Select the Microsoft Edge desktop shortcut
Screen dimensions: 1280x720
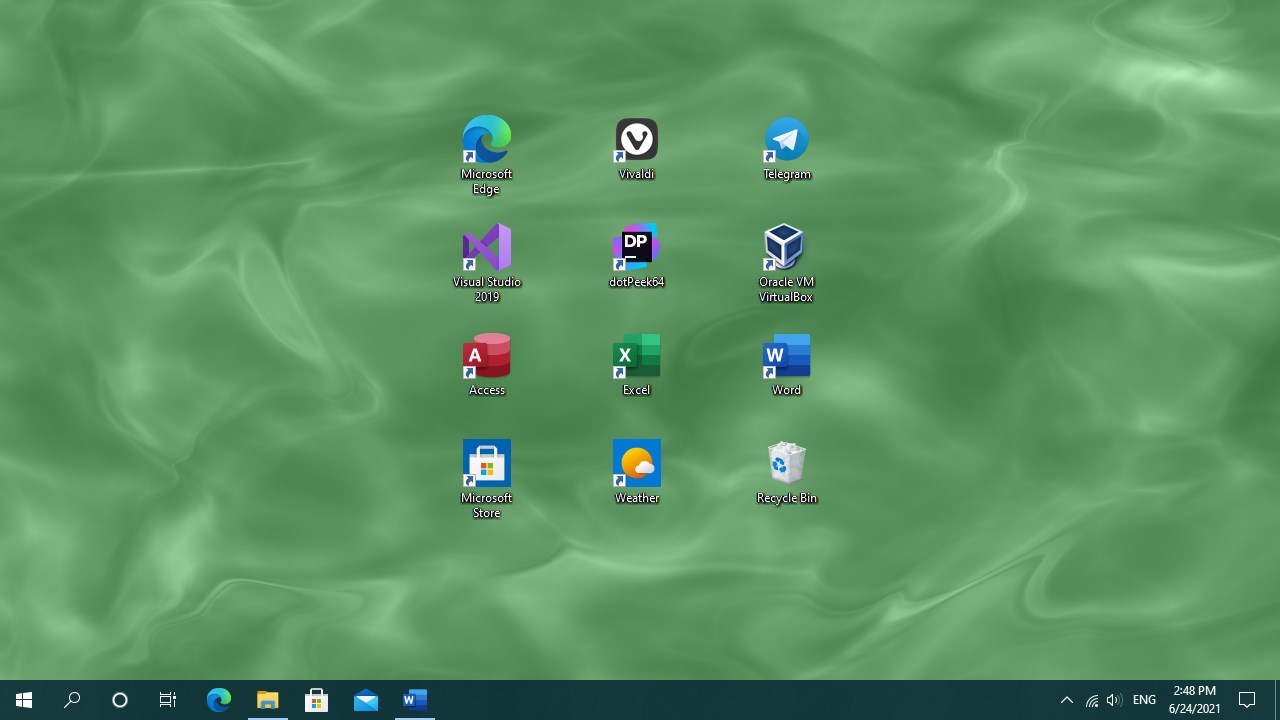pos(486,155)
